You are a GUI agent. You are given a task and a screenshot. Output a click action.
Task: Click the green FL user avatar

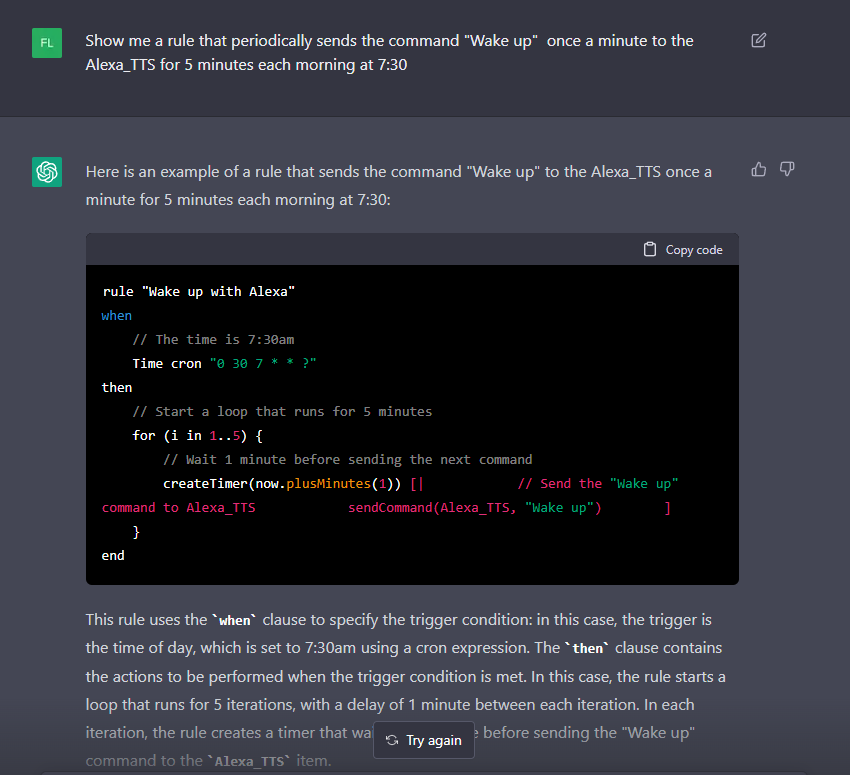click(x=47, y=43)
